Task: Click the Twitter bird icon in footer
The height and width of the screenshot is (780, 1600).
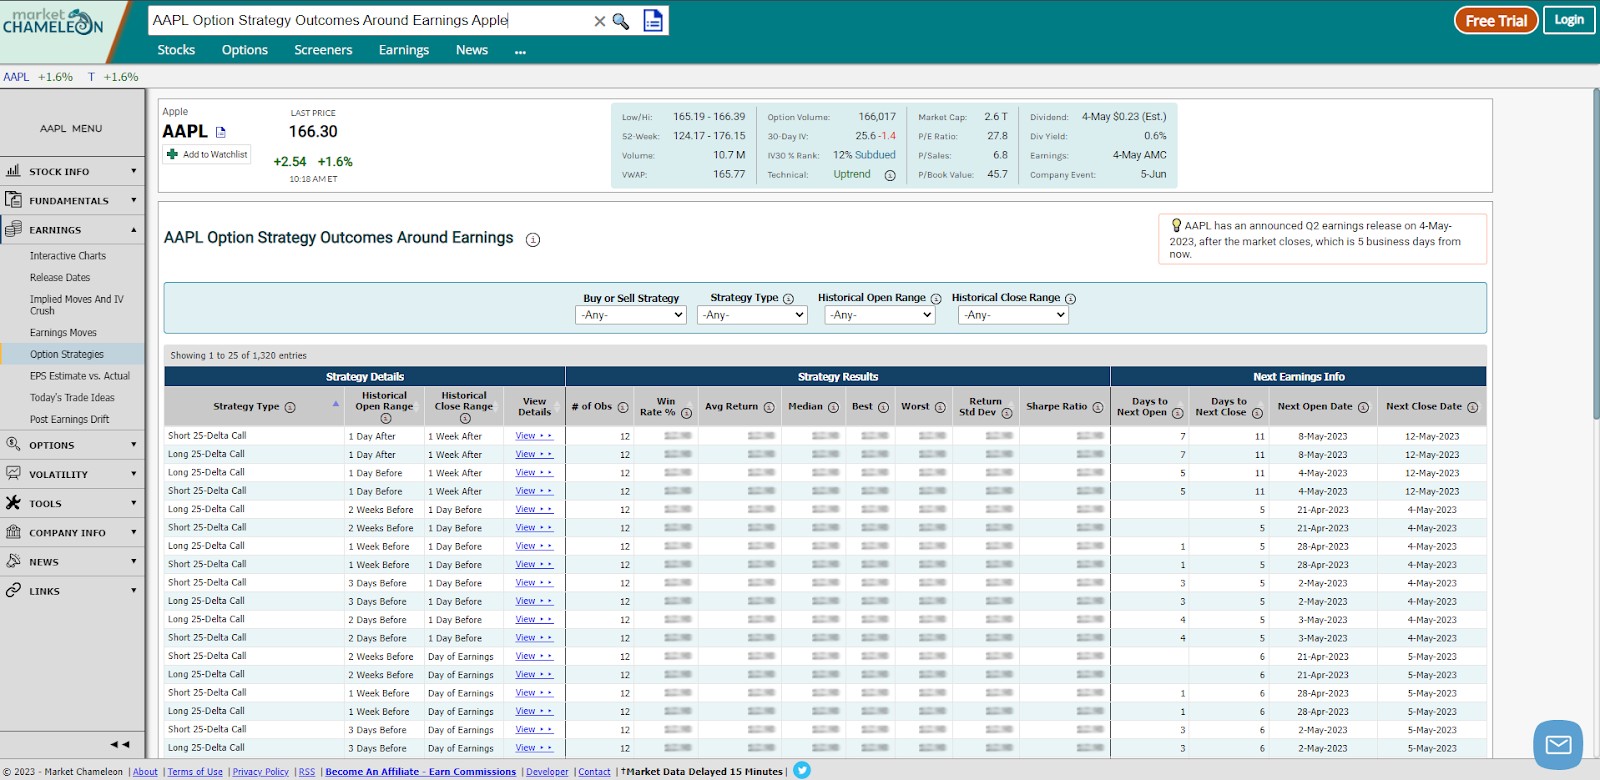Action: click(x=802, y=770)
